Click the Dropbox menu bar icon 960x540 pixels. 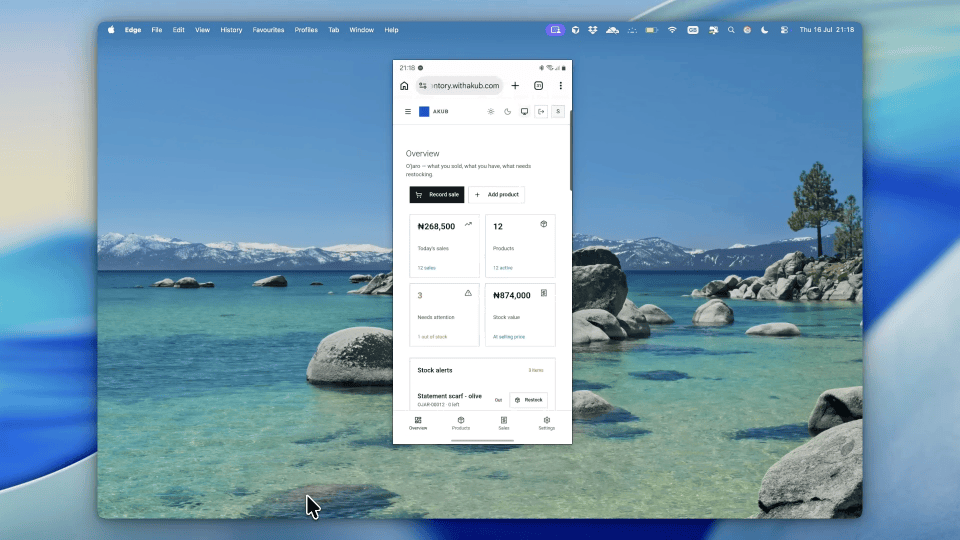(593, 29)
